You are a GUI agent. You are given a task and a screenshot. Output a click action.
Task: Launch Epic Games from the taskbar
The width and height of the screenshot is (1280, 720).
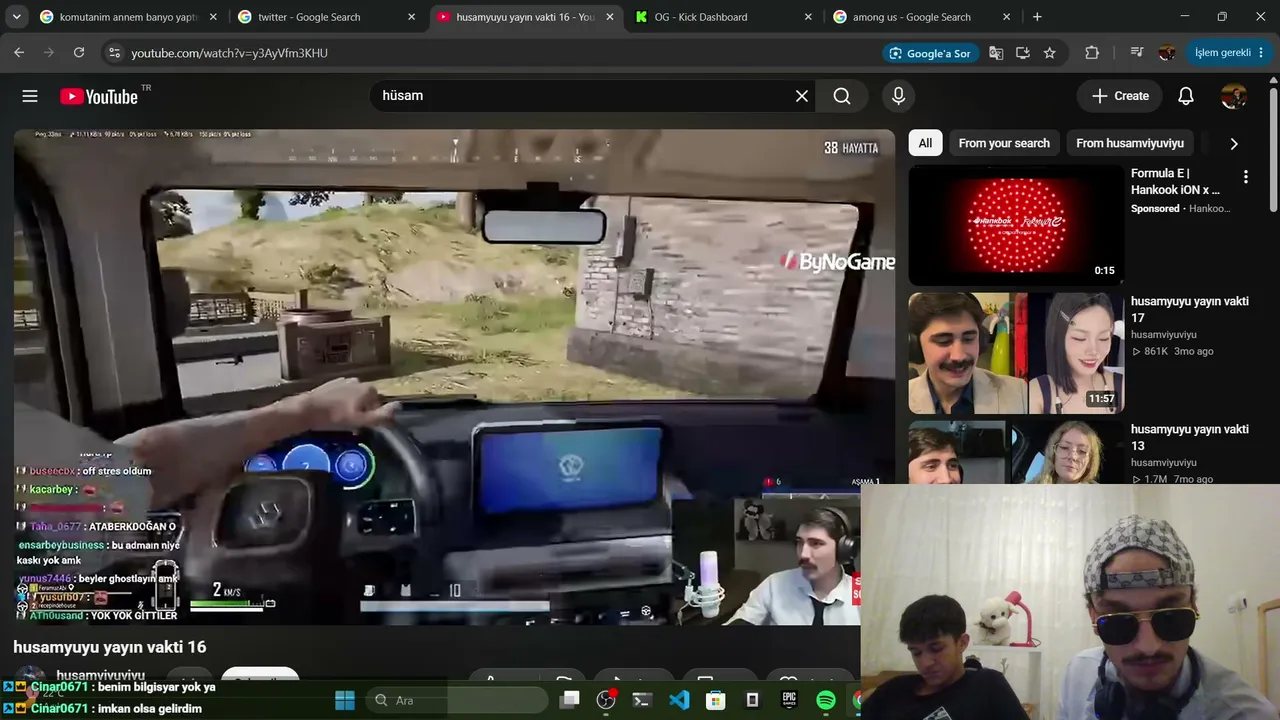tap(789, 700)
